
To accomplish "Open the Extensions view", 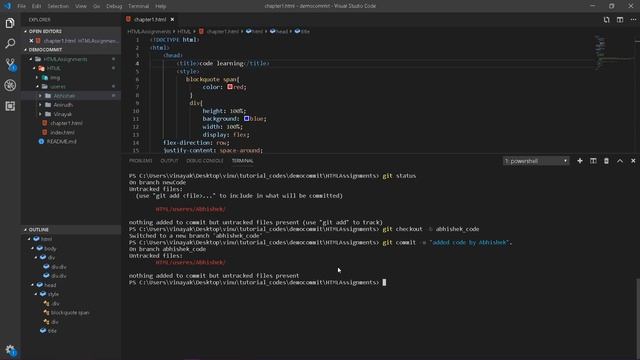I will [10, 106].
